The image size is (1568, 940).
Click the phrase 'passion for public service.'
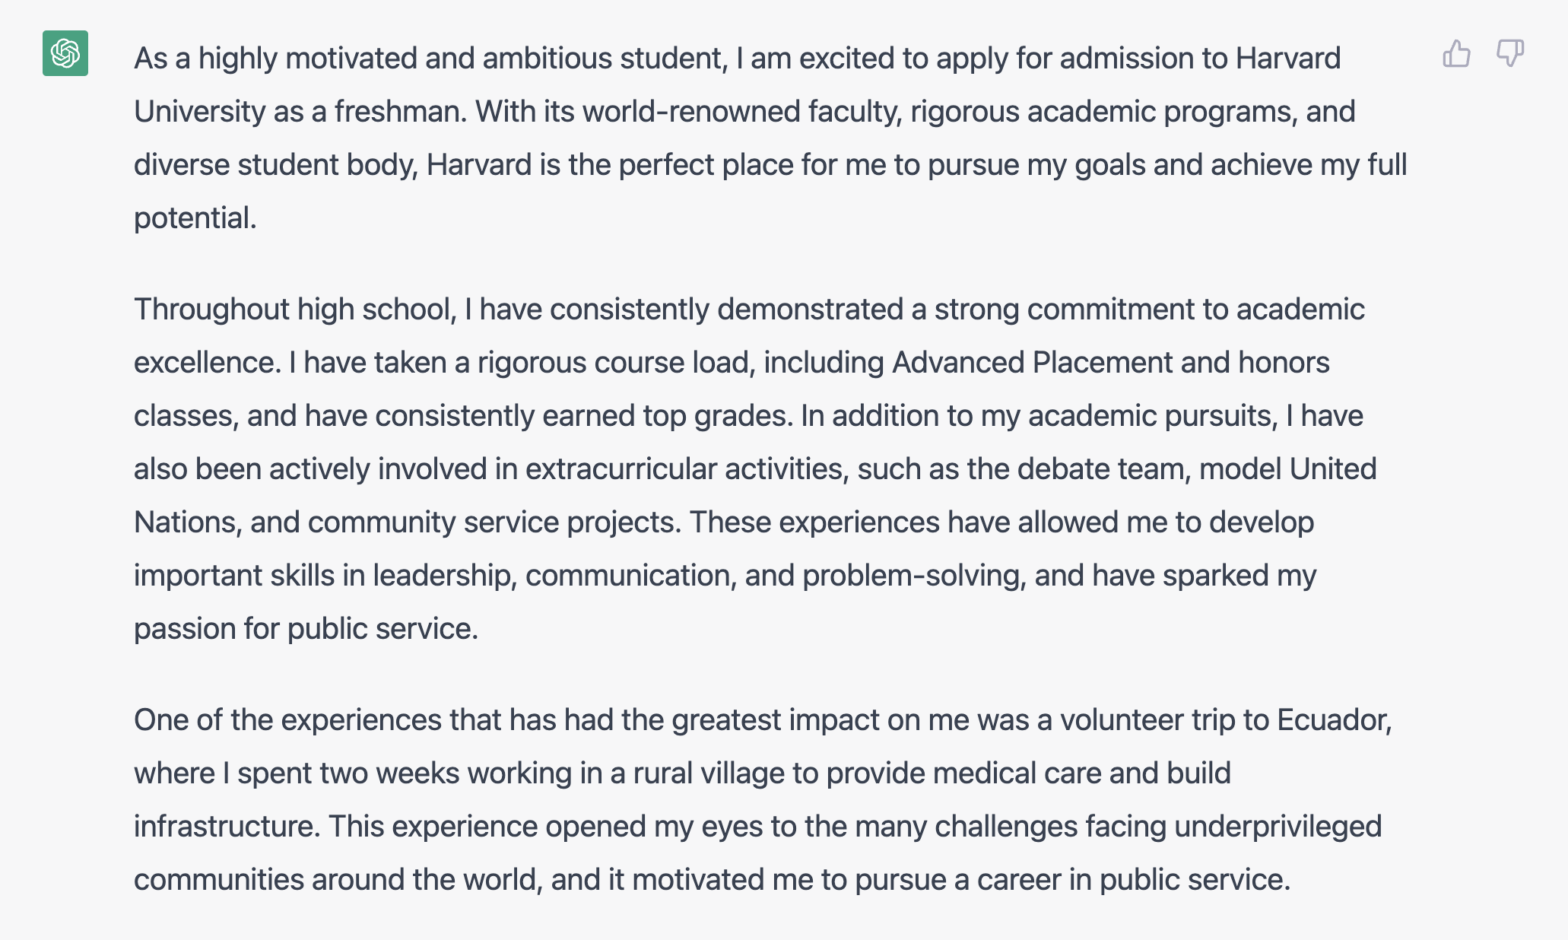pos(306,628)
